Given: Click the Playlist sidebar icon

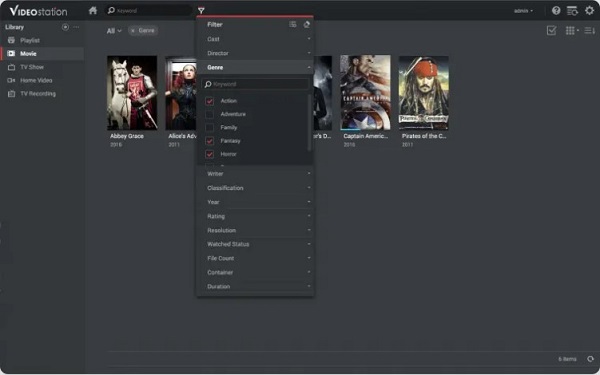Looking at the screenshot, I should pos(11,40).
